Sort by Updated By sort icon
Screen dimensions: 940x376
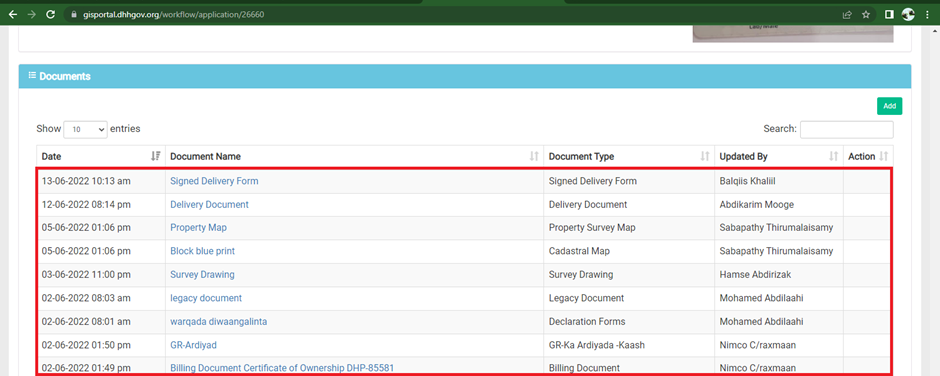833,157
